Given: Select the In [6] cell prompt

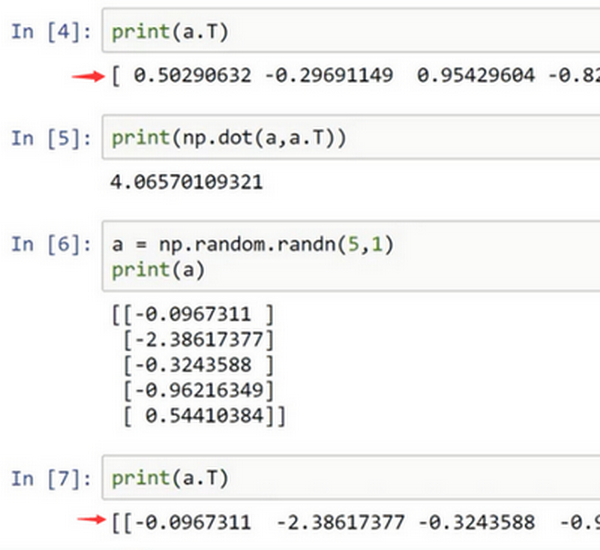Looking at the screenshot, I should click(x=51, y=245).
